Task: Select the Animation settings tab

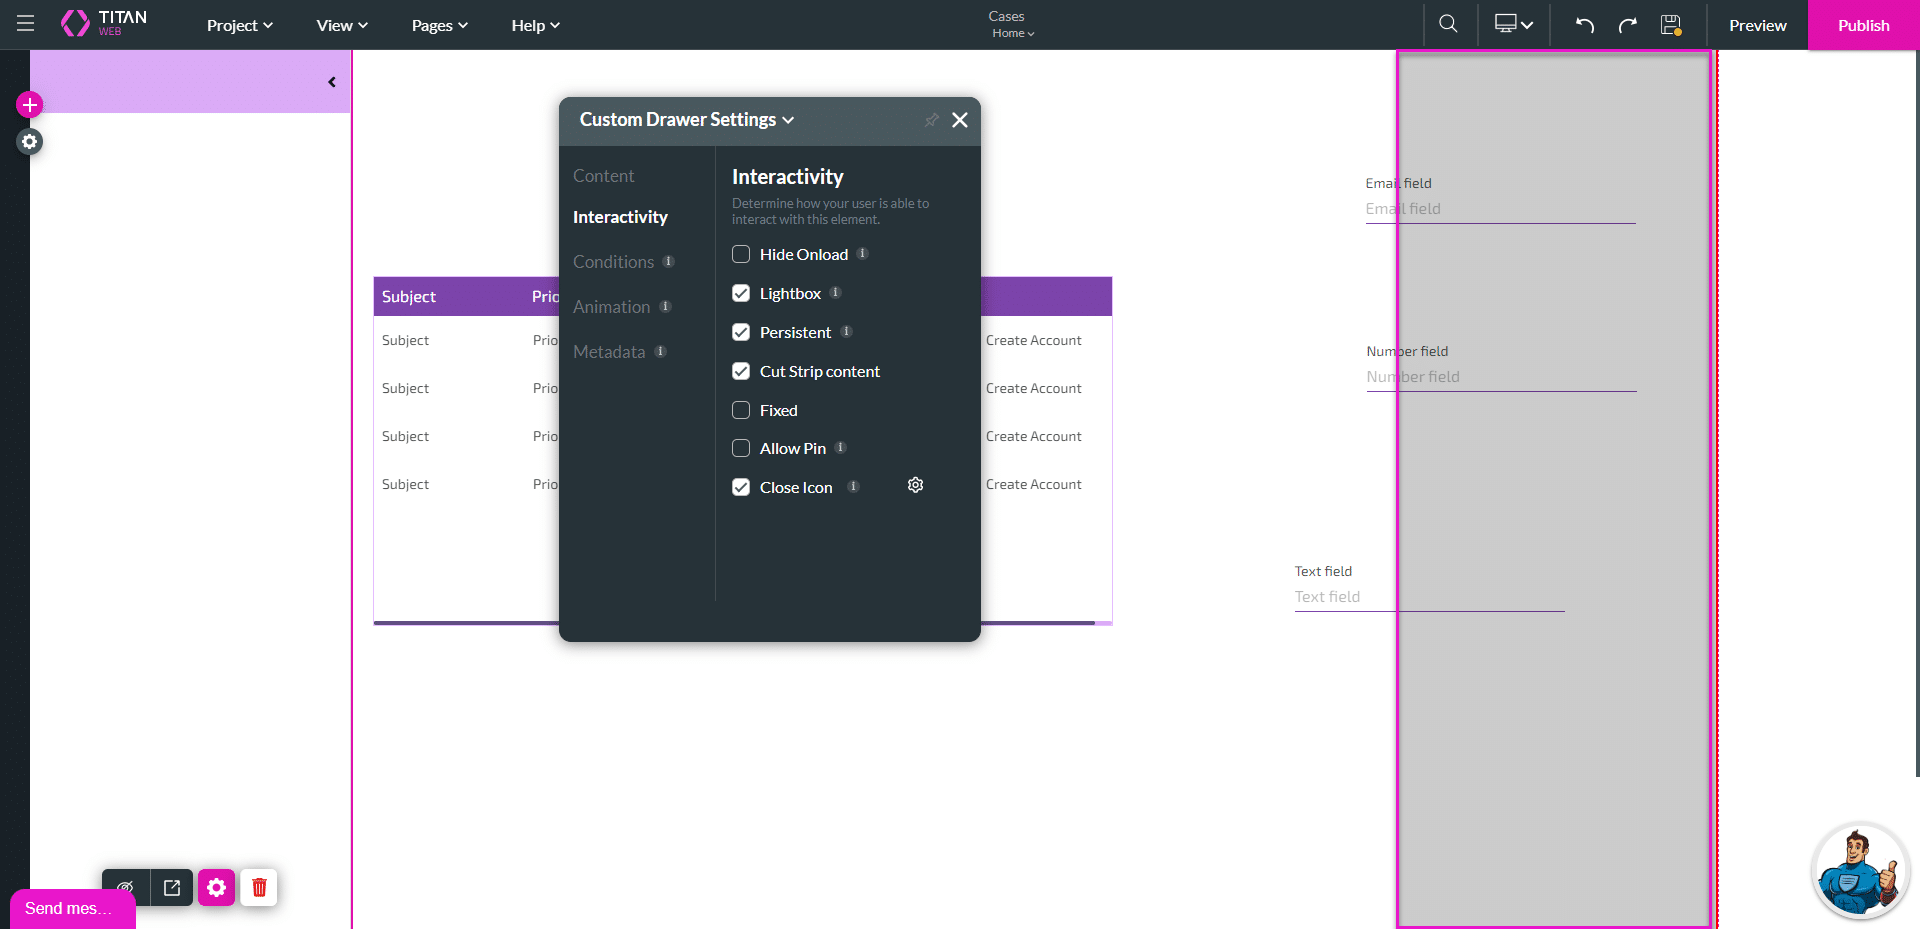Action: pyautogui.click(x=611, y=307)
